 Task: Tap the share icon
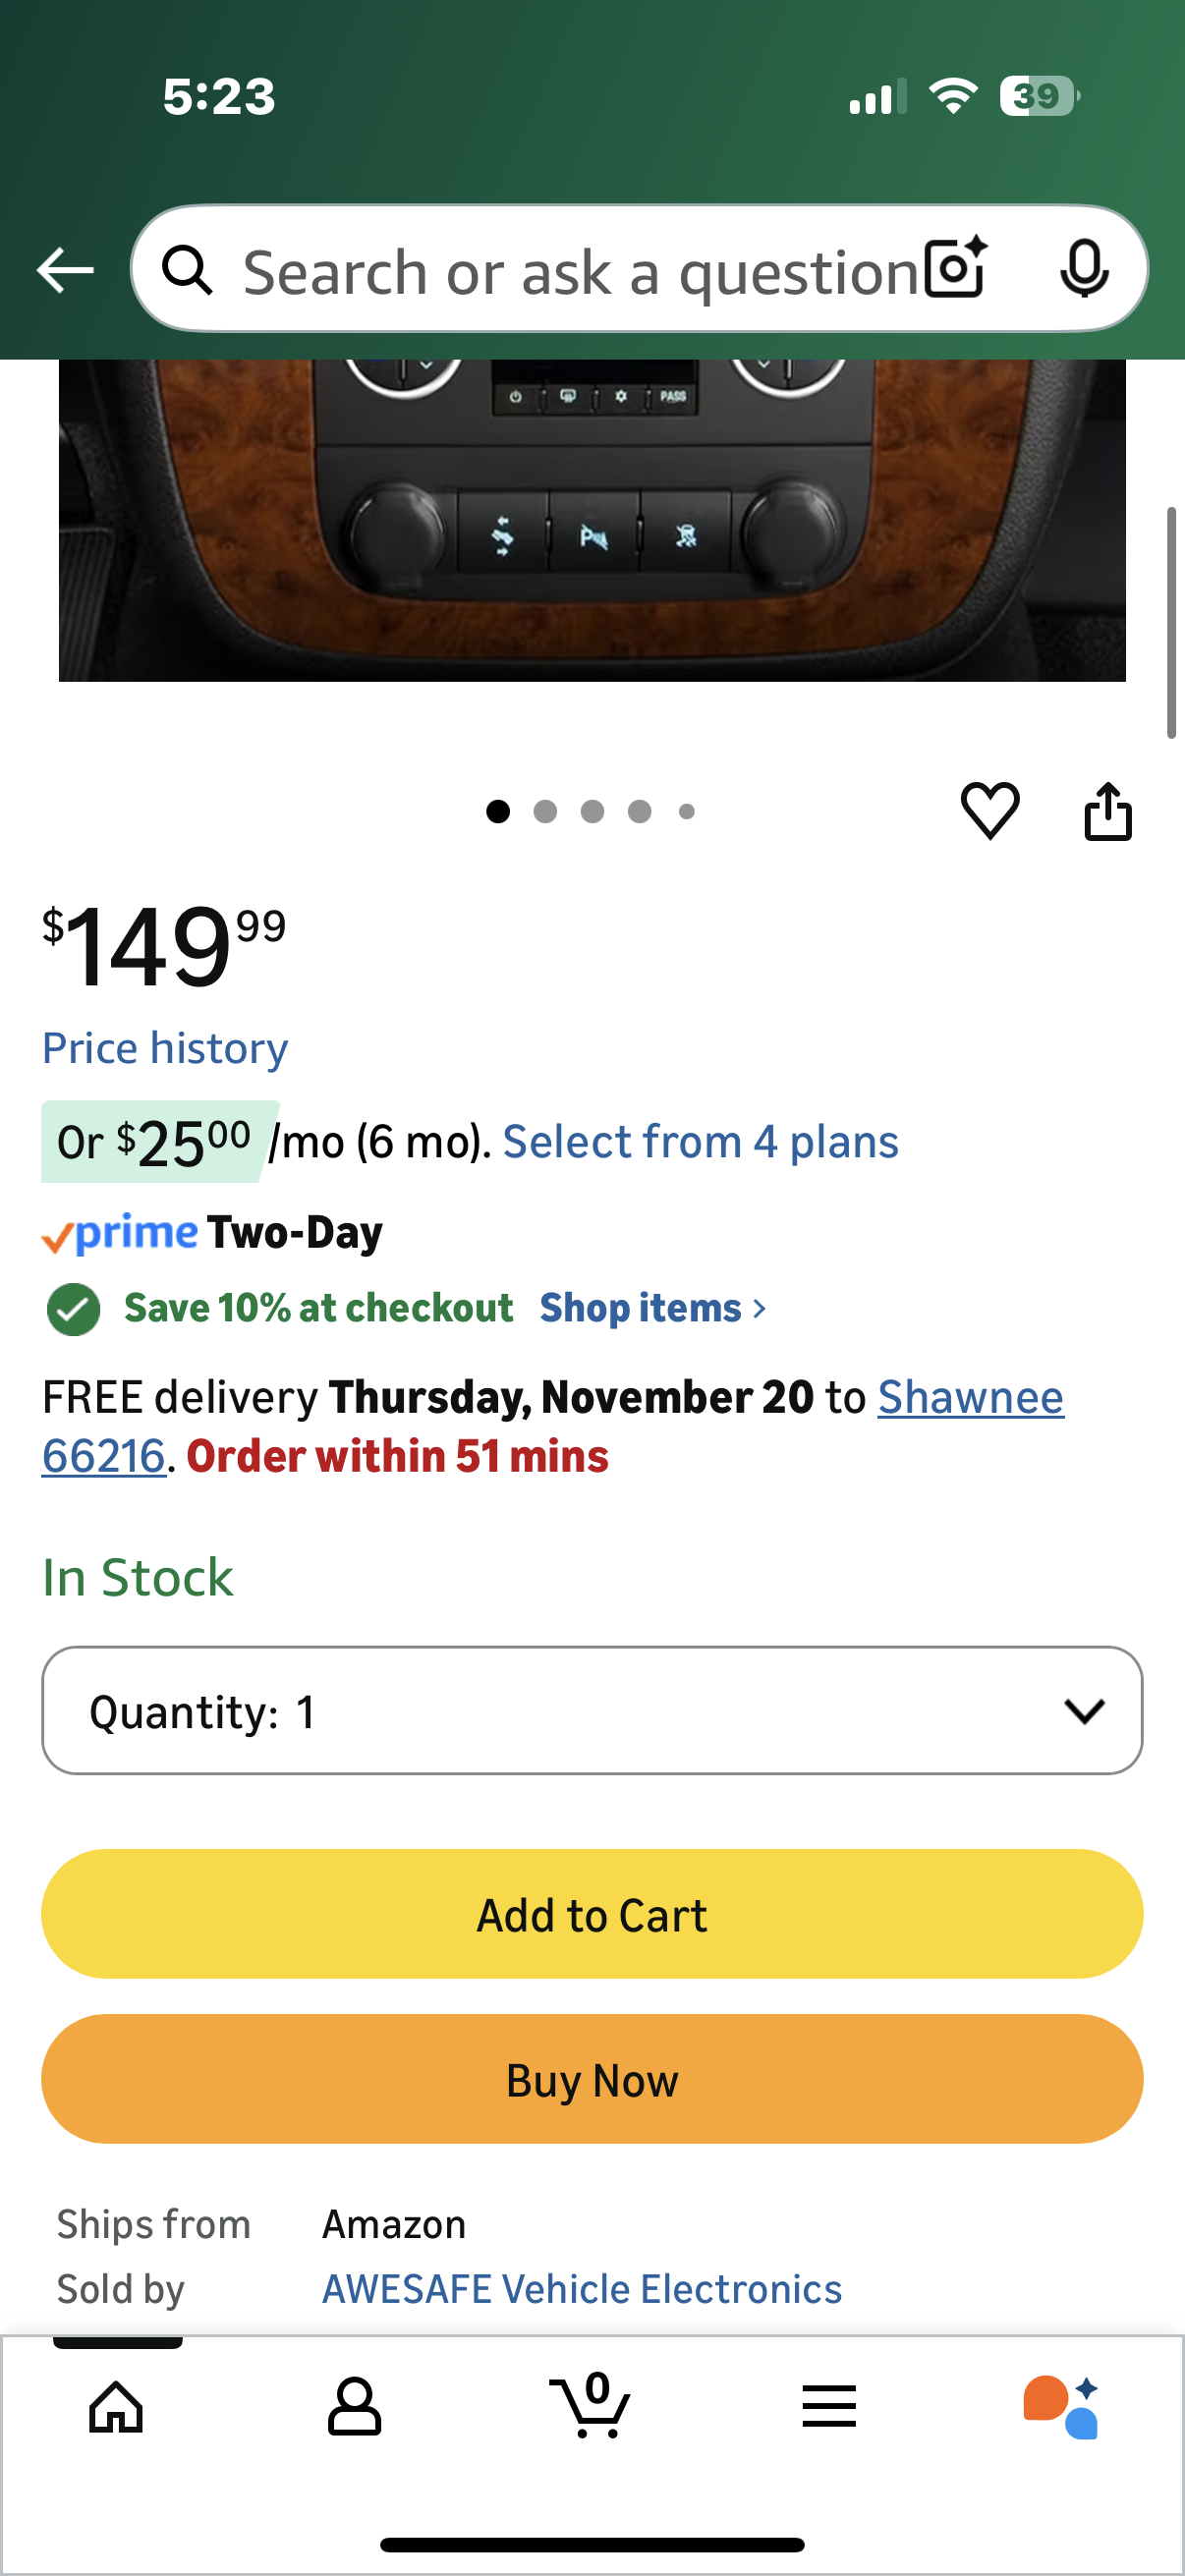click(x=1107, y=811)
